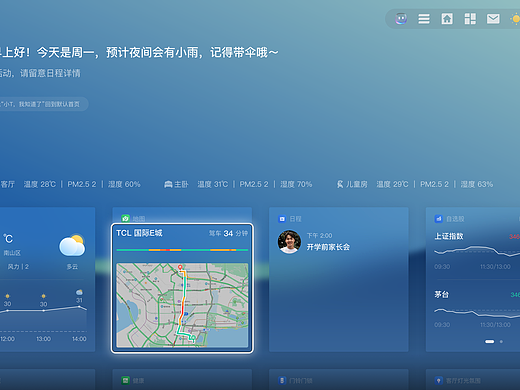Screen dimensions: 520x390
Task: Click the 14:00 forecast point on weather chart
Action: (x=79, y=306)
